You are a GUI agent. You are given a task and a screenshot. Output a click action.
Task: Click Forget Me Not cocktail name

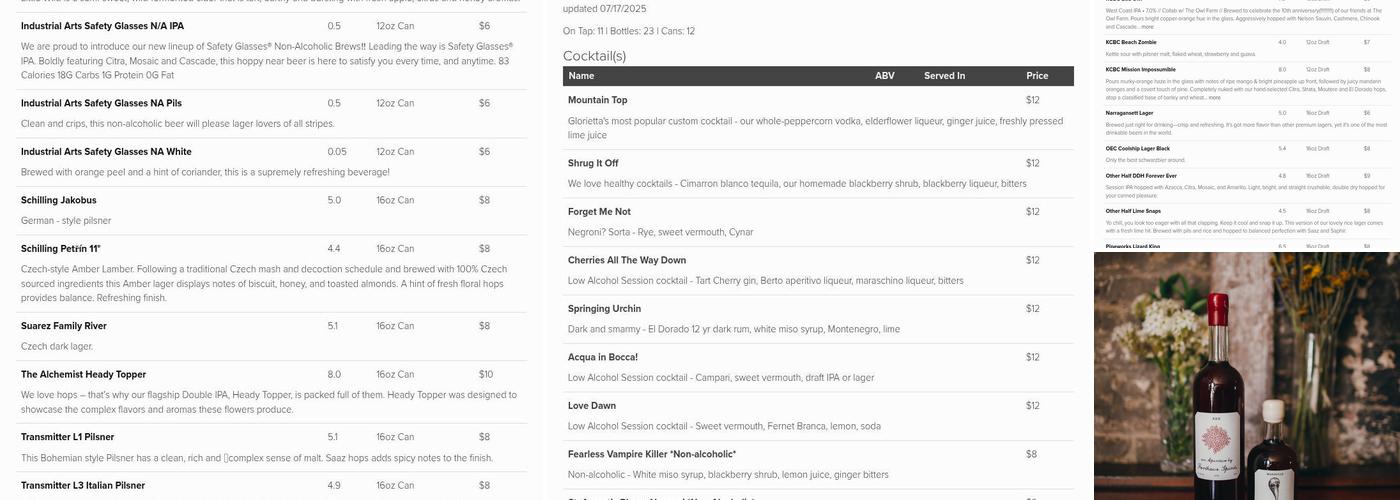(x=599, y=212)
